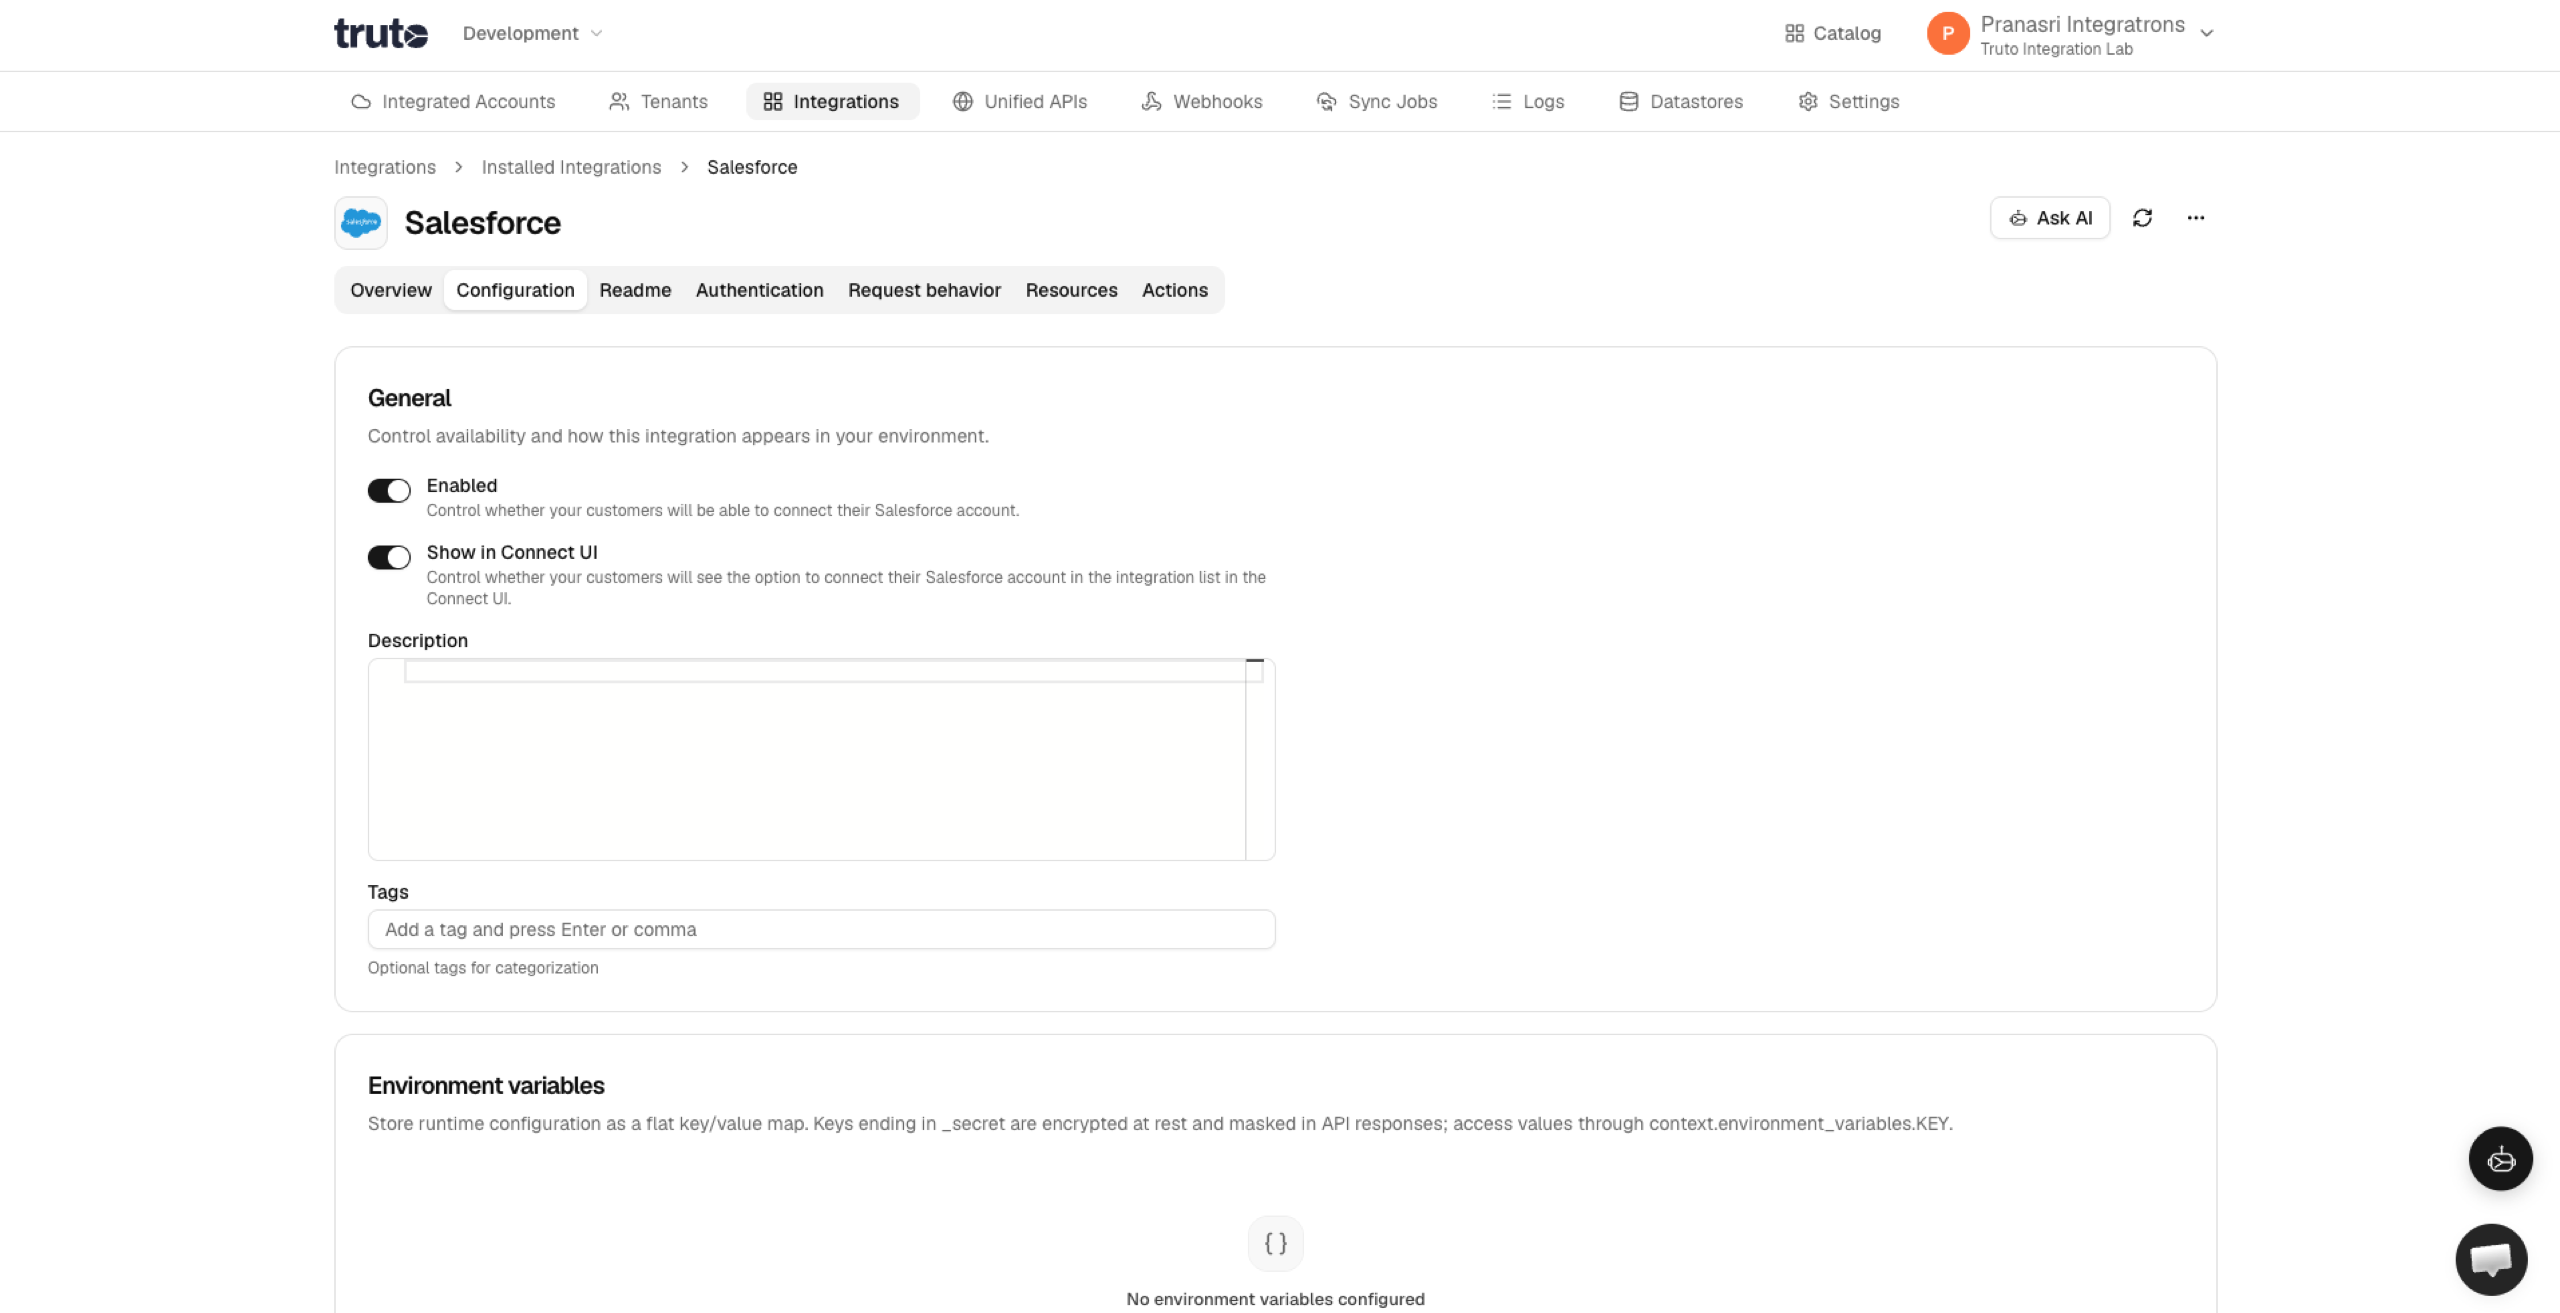The image size is (2560, 1313).
Task: Go to Integrated Accounts
Action: [453, 101]
